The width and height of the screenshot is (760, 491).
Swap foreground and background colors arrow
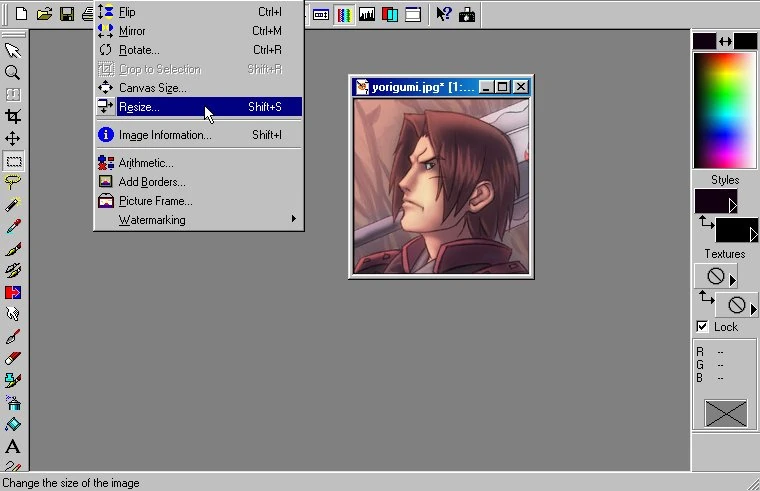(725, 42)
